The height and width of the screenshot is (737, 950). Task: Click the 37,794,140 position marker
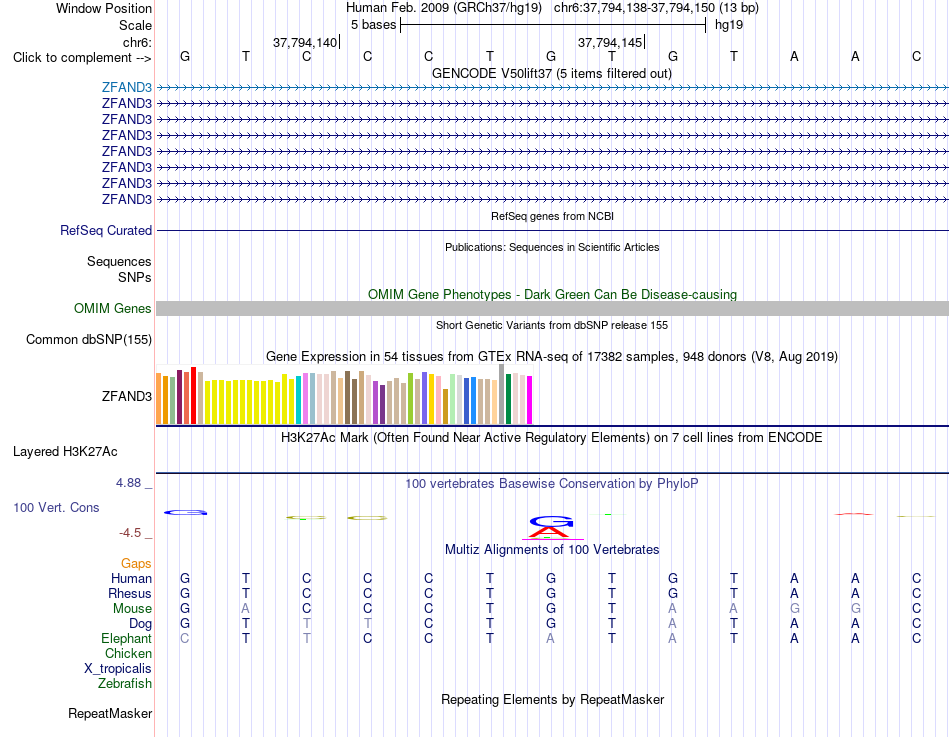coord(305,42)
